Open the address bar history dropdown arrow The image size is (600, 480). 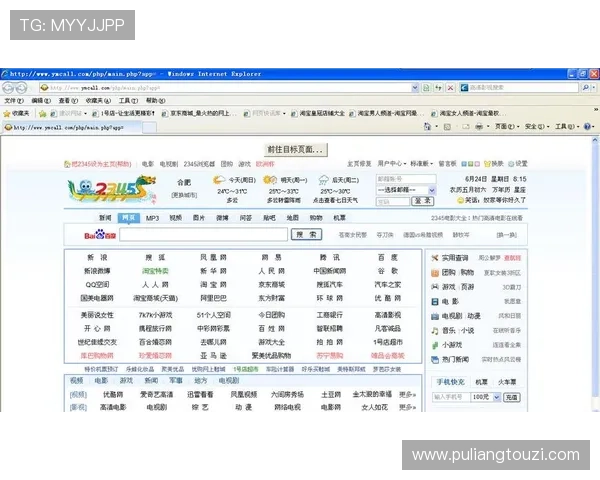click(x=415, y=88)
